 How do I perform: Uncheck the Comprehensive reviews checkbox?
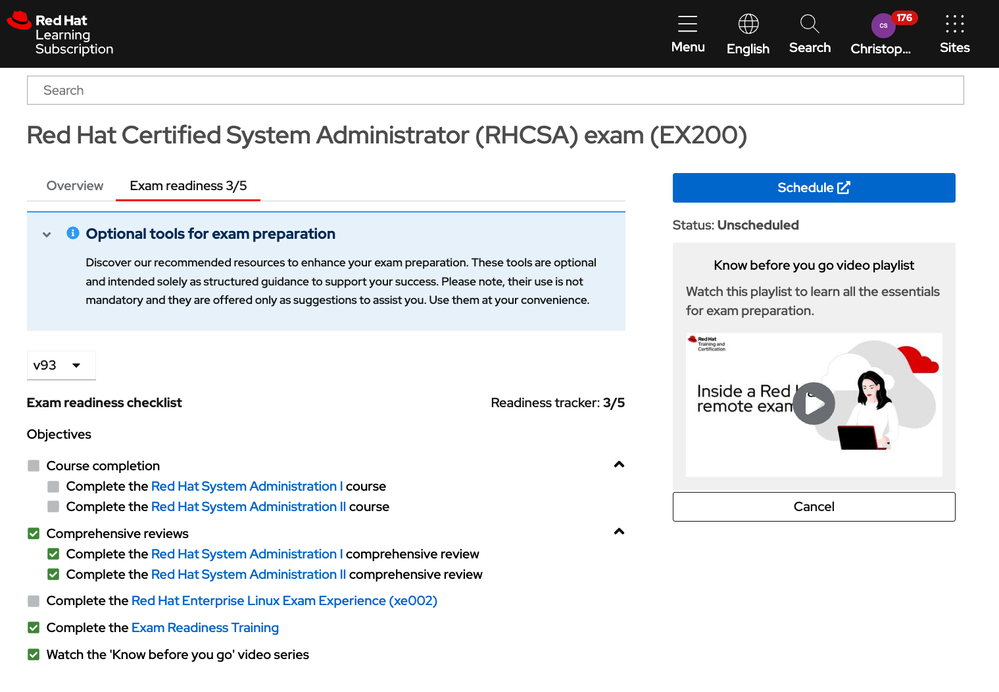[33, 533]
